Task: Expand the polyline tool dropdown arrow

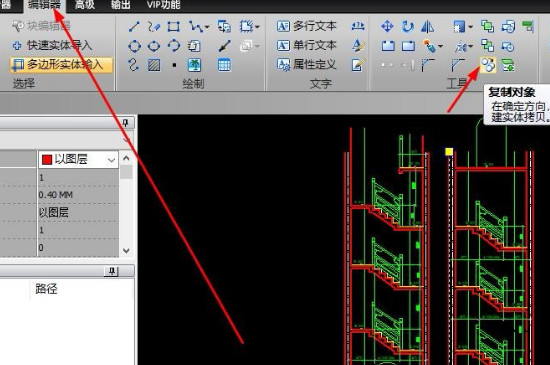Action: tap(207, 27)
